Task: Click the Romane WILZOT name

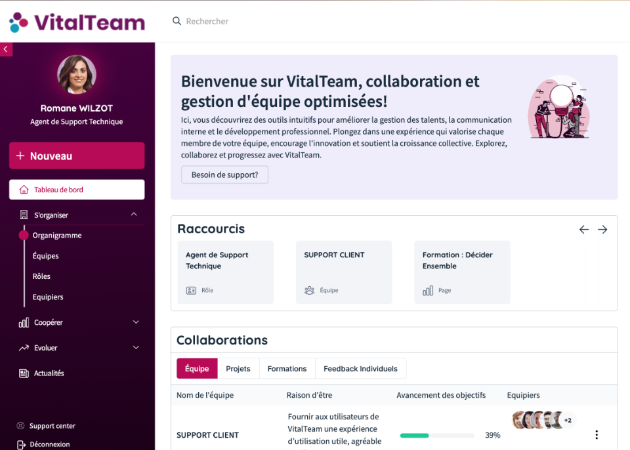Action: 77,108
